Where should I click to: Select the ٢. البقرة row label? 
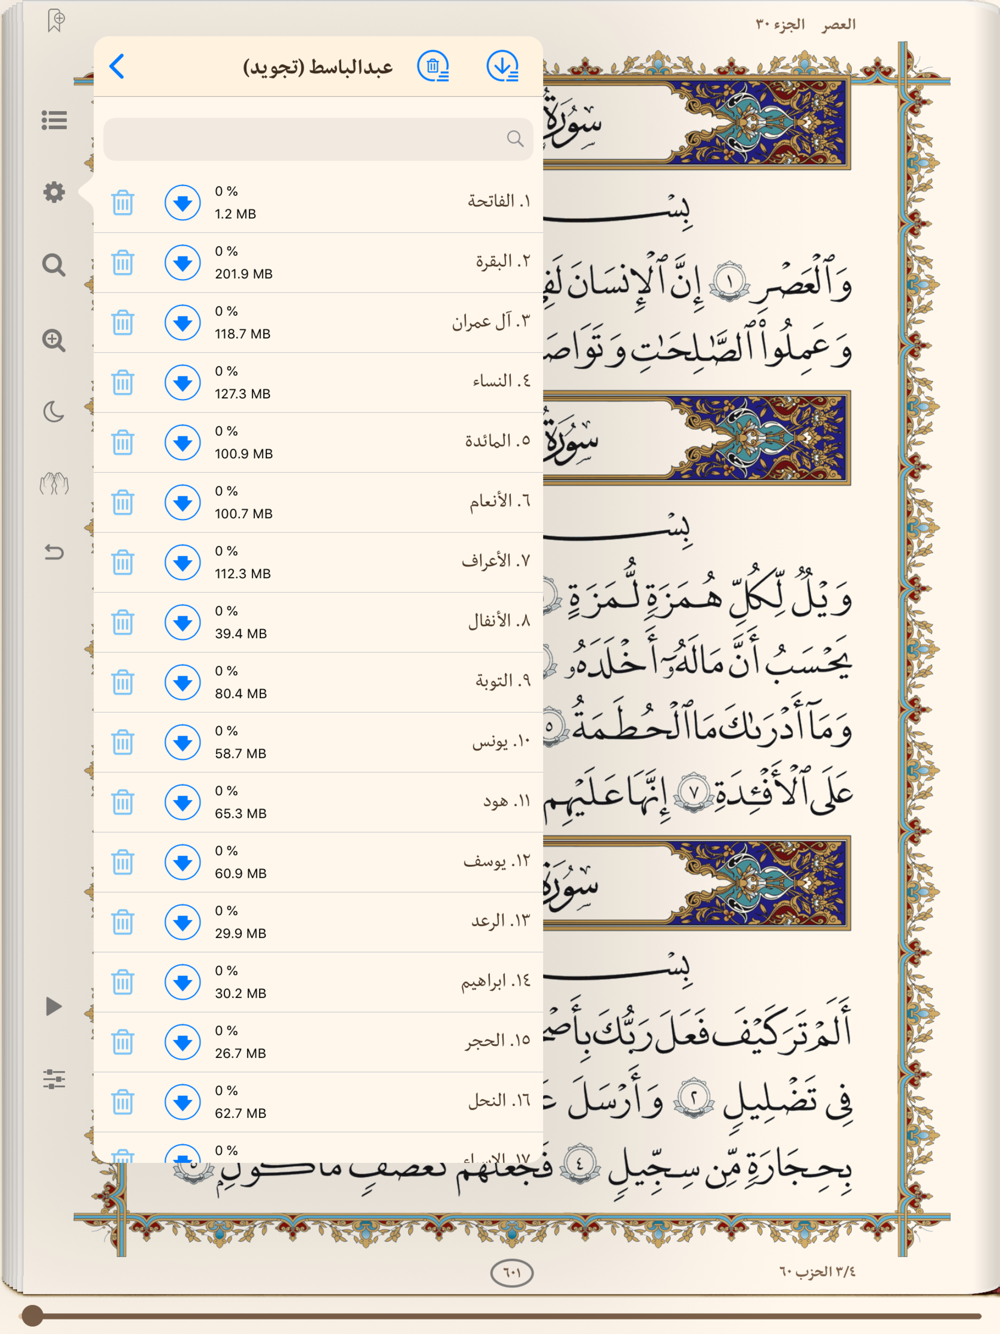click(503, 261)
